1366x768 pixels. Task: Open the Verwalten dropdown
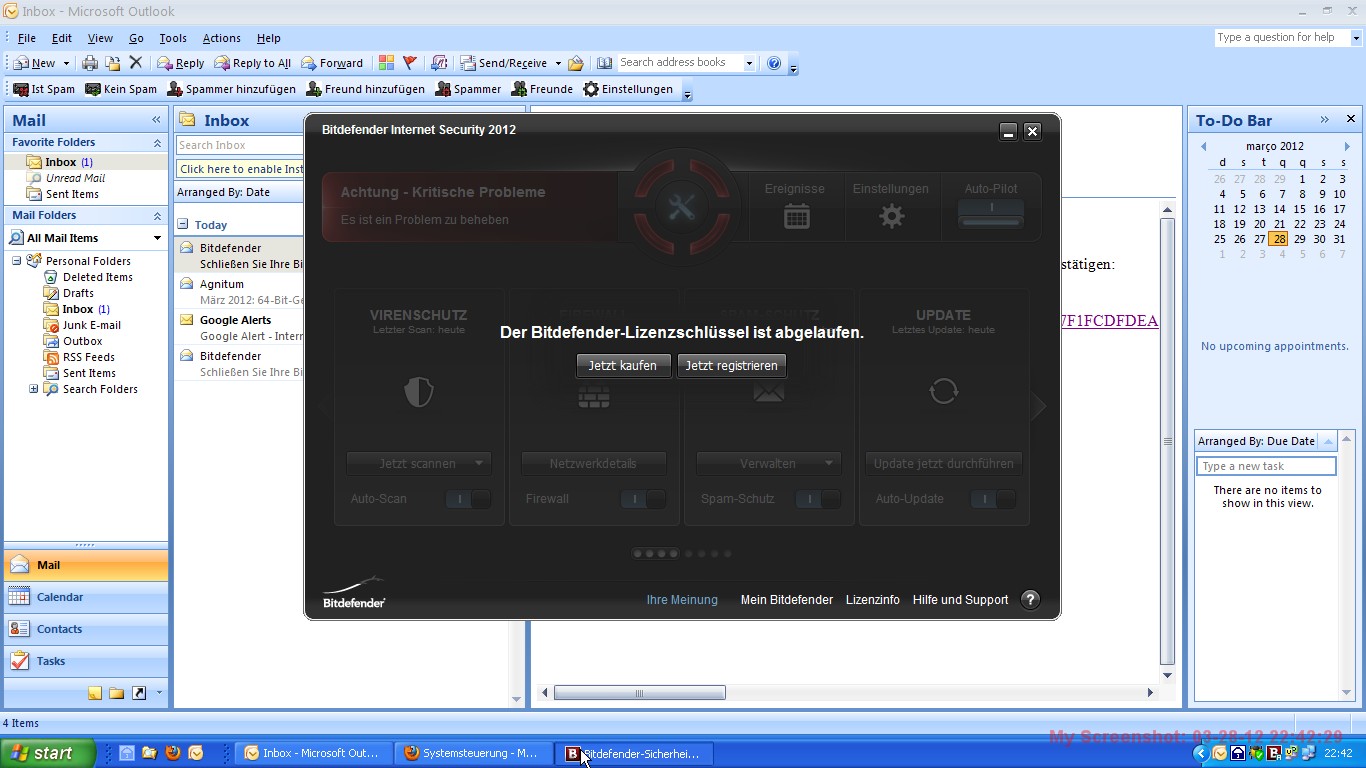coord(829,464)
